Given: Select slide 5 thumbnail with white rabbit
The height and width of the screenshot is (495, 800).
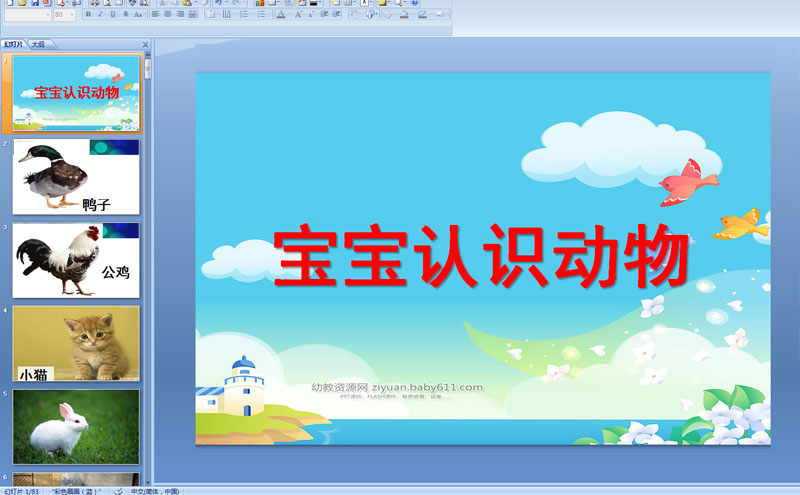Looking at the screenshot, I should click(x=76, y=427).
